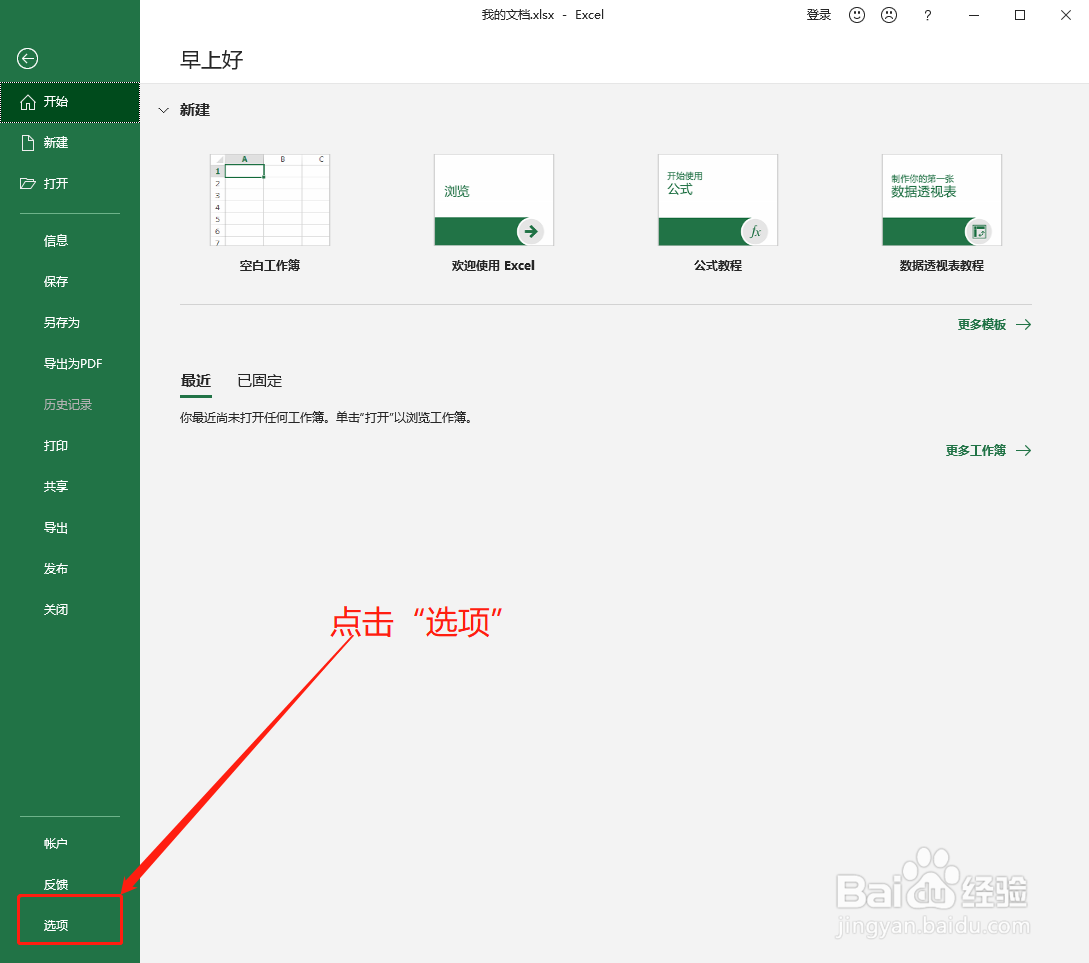This screenshot has height=963, width=1089.
Task: Click the arrow next to 更多模板
Action: 1024,325
